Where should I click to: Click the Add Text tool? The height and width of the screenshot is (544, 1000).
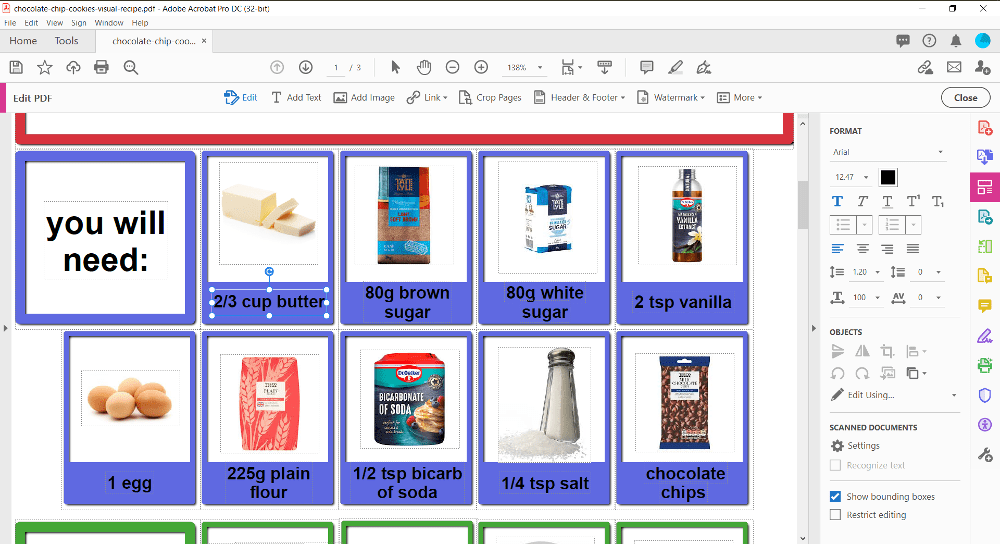click(x=296, y=98)
